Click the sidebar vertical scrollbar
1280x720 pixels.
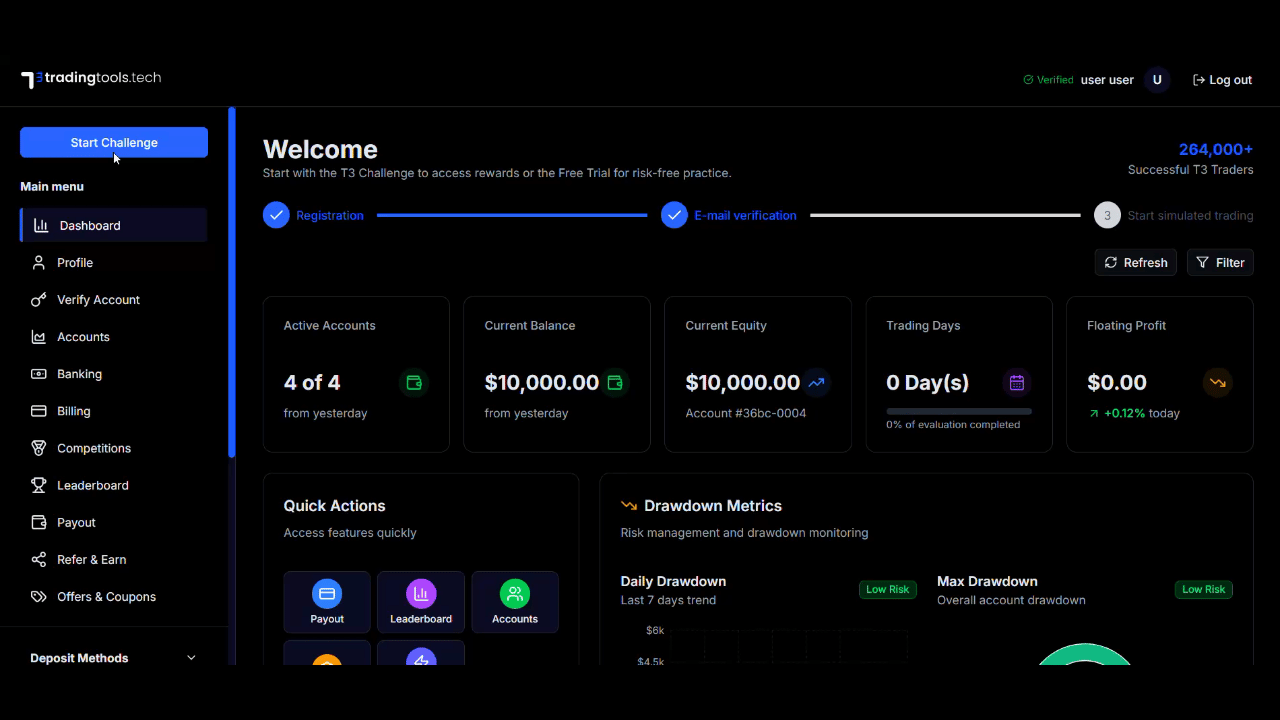232,280
